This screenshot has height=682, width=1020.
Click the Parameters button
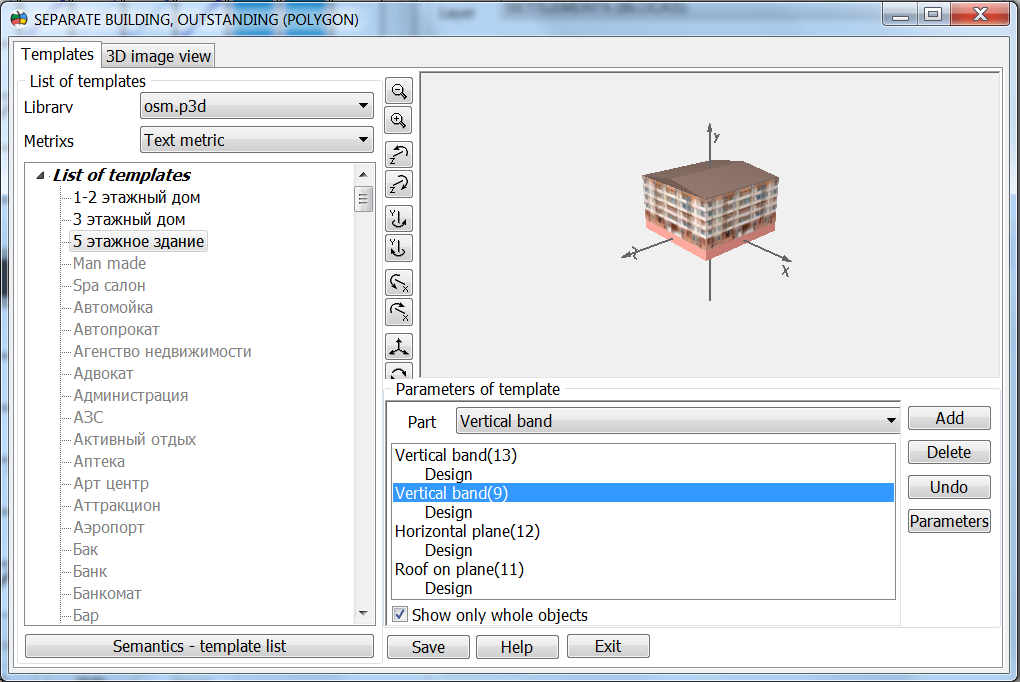click(x=948, y=521)
